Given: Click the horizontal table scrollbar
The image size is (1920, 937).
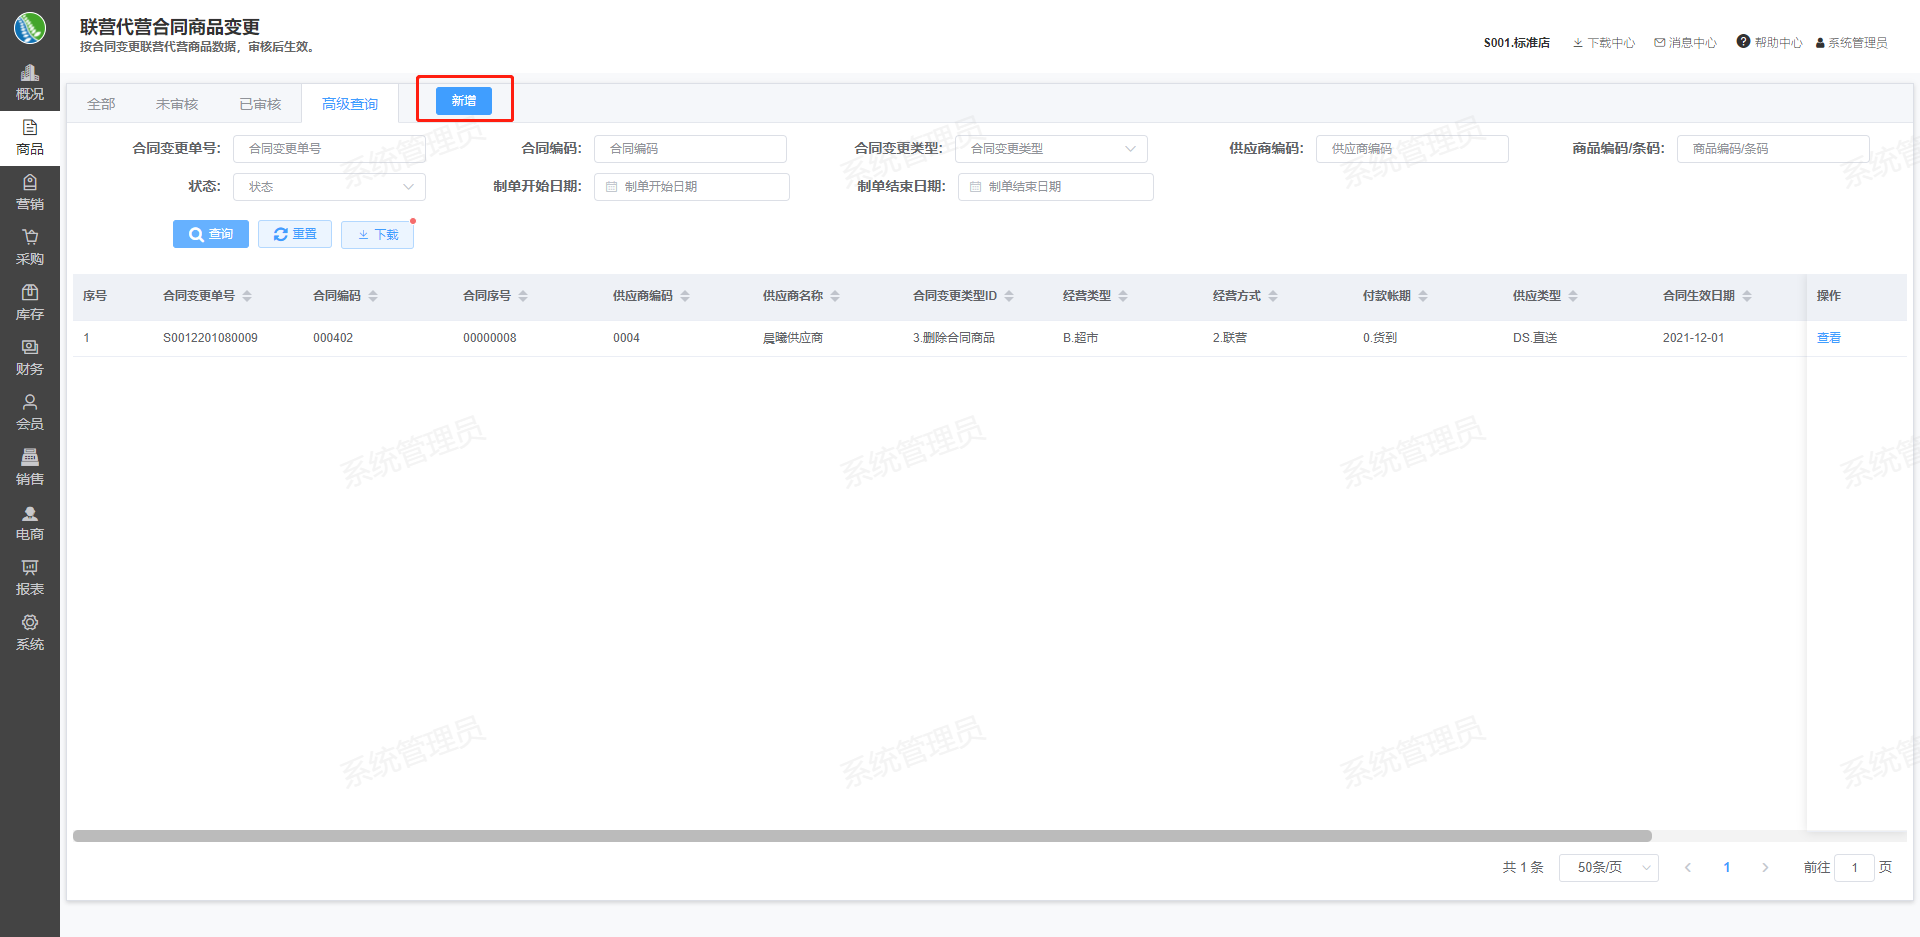Looking at the screenshot, I should point(862,836).
